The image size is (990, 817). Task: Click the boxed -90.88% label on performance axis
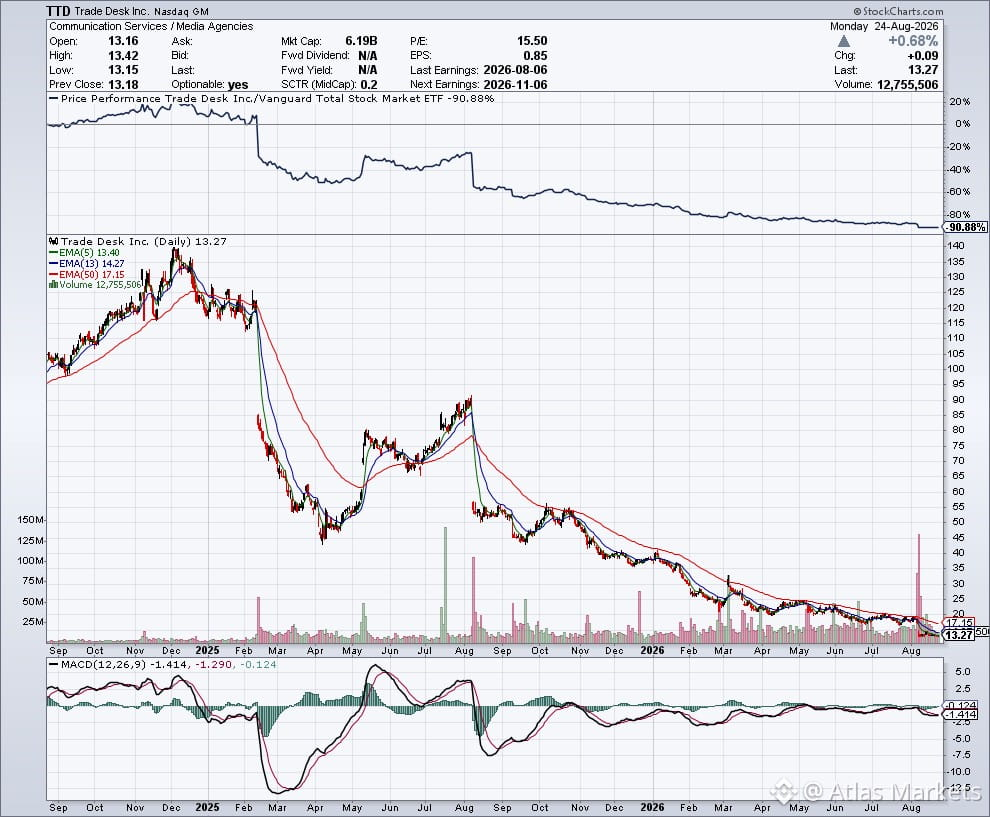coord(967,227)
